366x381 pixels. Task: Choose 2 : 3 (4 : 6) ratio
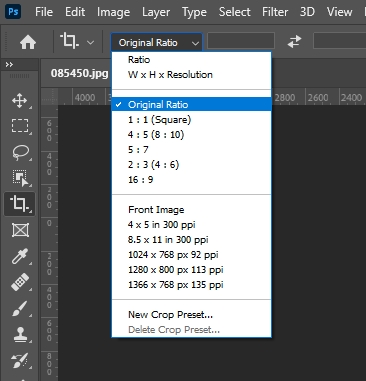pos(192,165)
